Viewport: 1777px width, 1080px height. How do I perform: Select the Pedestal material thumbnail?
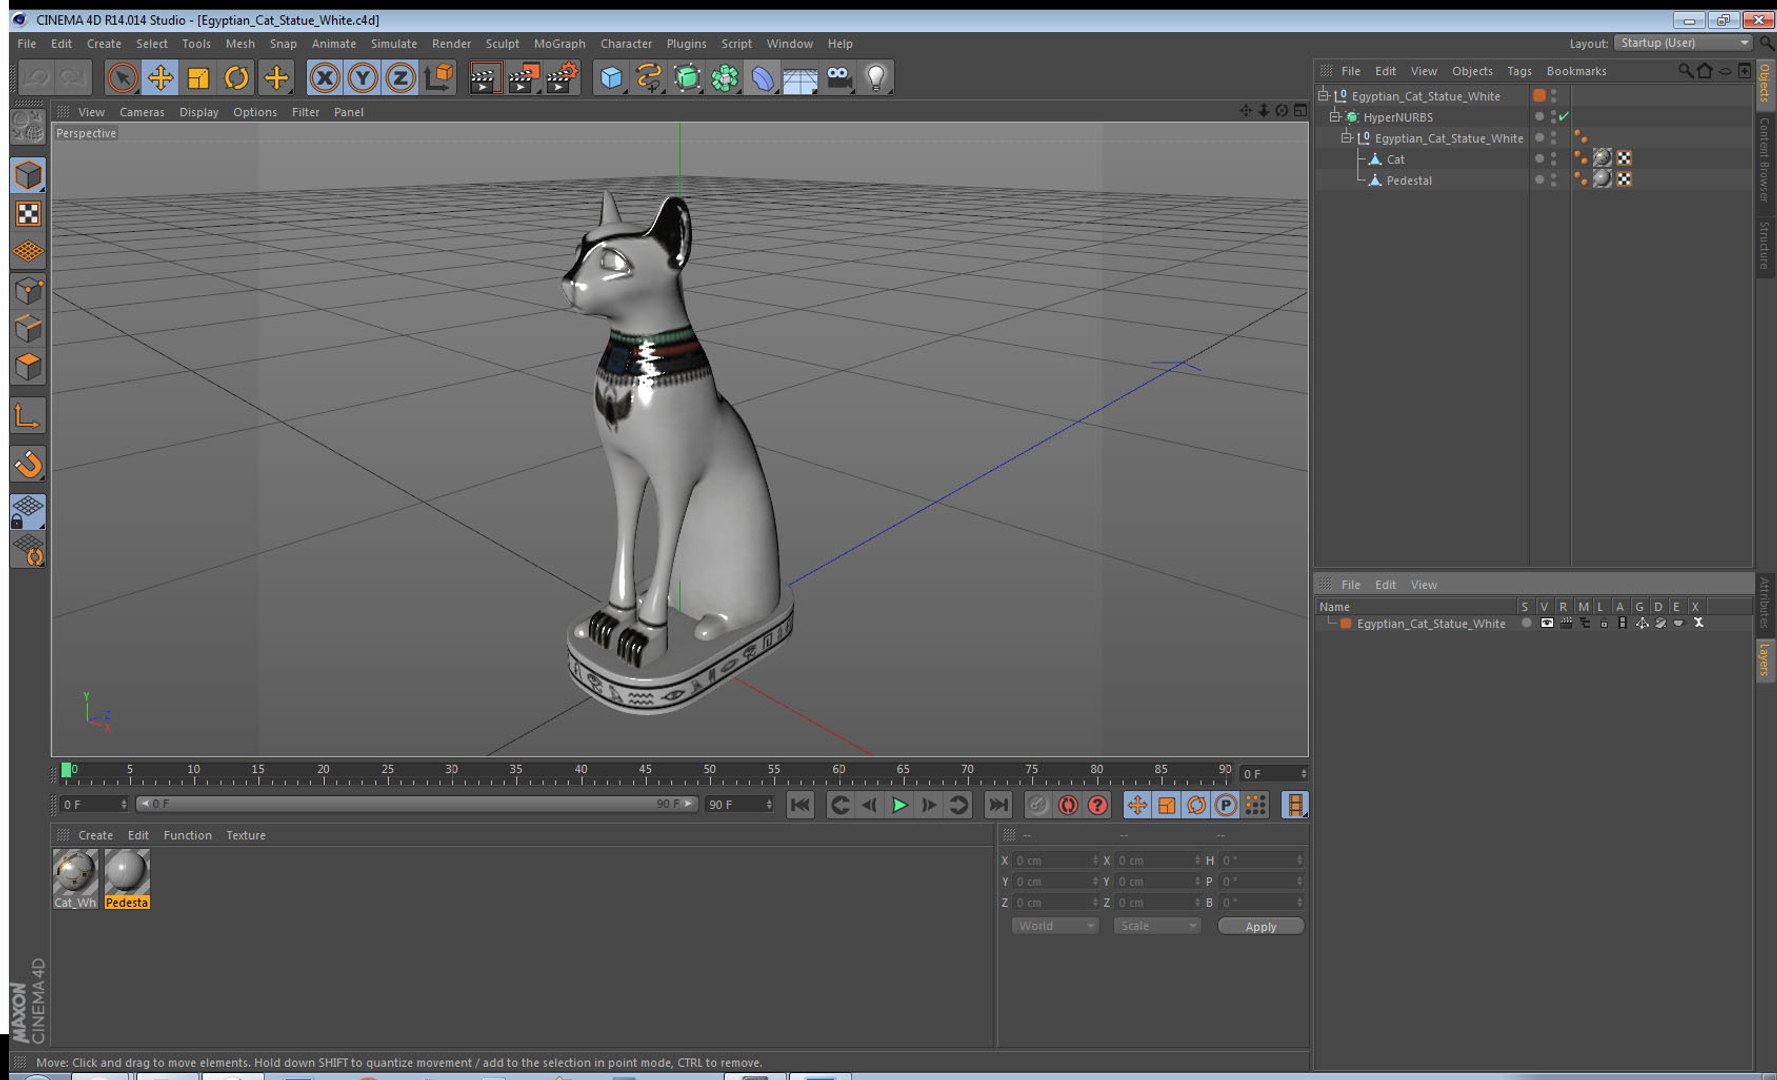point(127,872)
